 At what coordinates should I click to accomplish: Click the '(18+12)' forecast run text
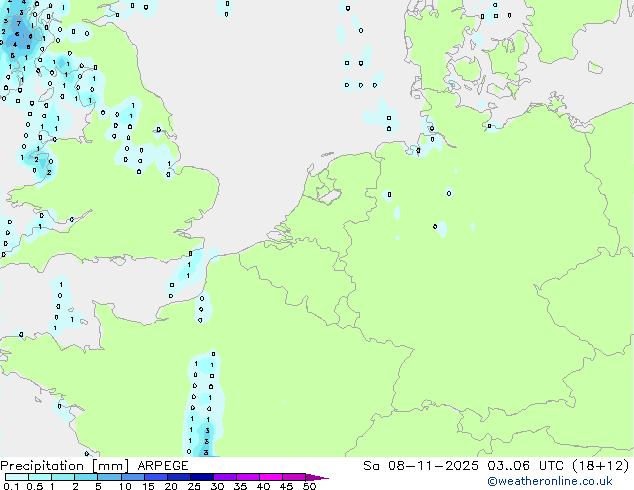coord(601,466)
